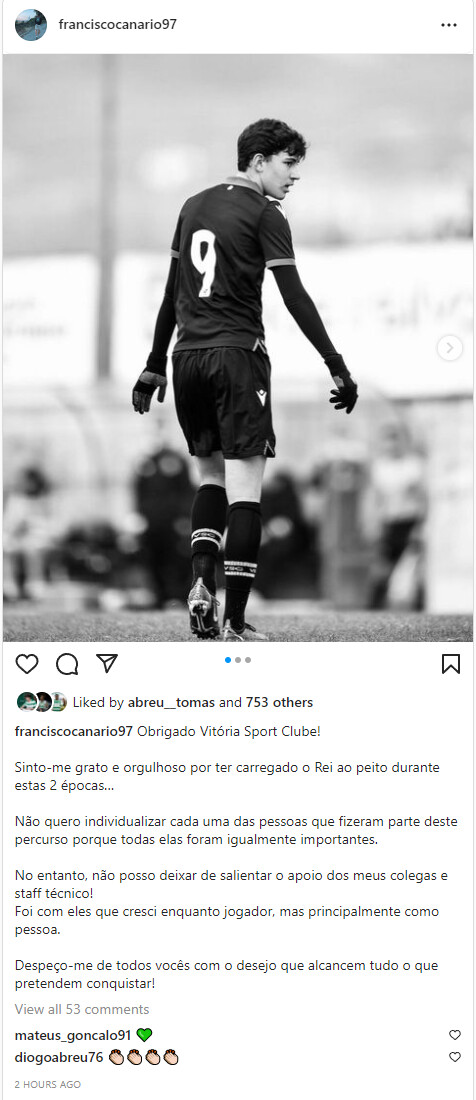This screenshot has width=476, height=1100.
Task: Select the second carousel dot indicator
Action: [x=238, y=660]
